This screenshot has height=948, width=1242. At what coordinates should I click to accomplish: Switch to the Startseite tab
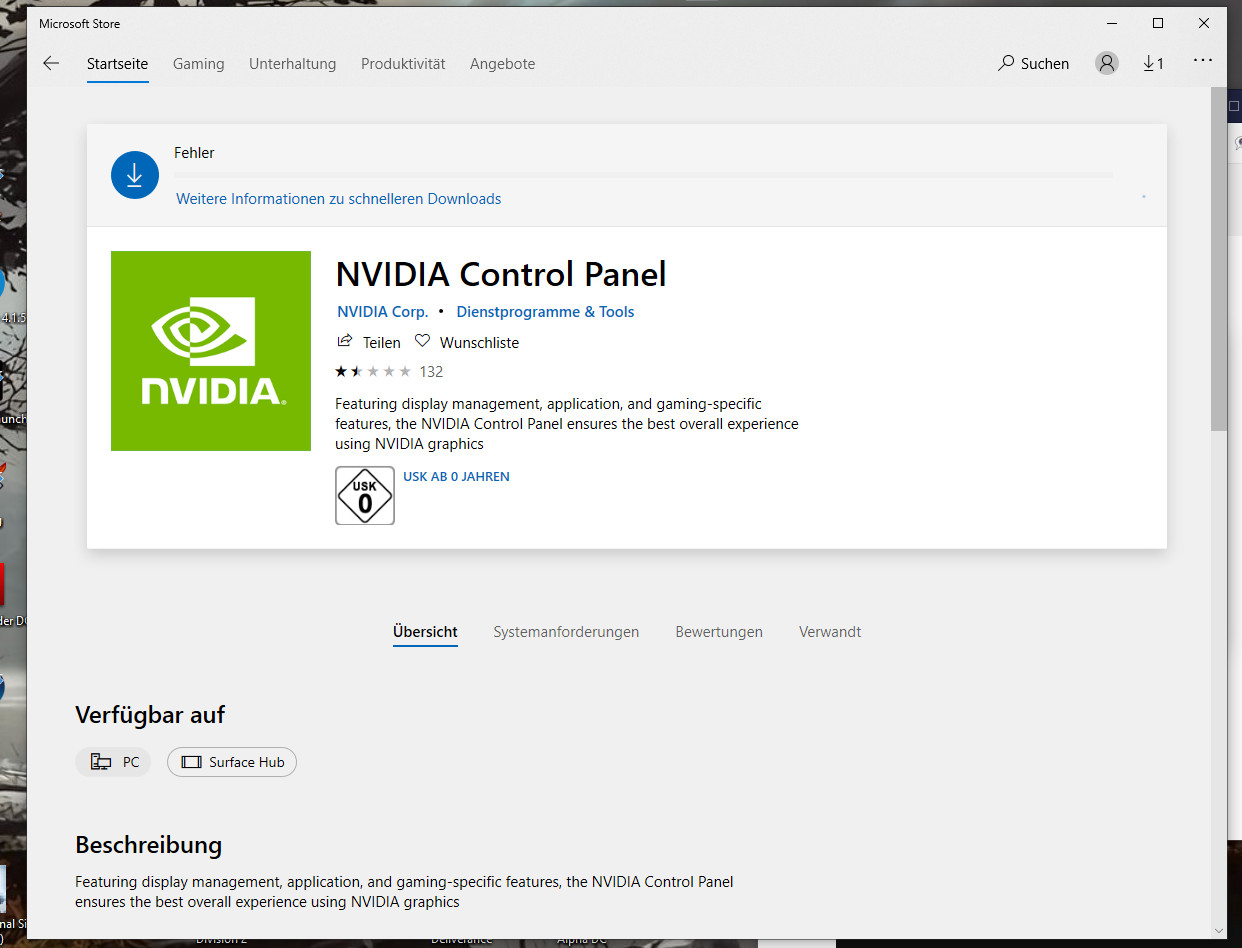(x=117, y=63)
